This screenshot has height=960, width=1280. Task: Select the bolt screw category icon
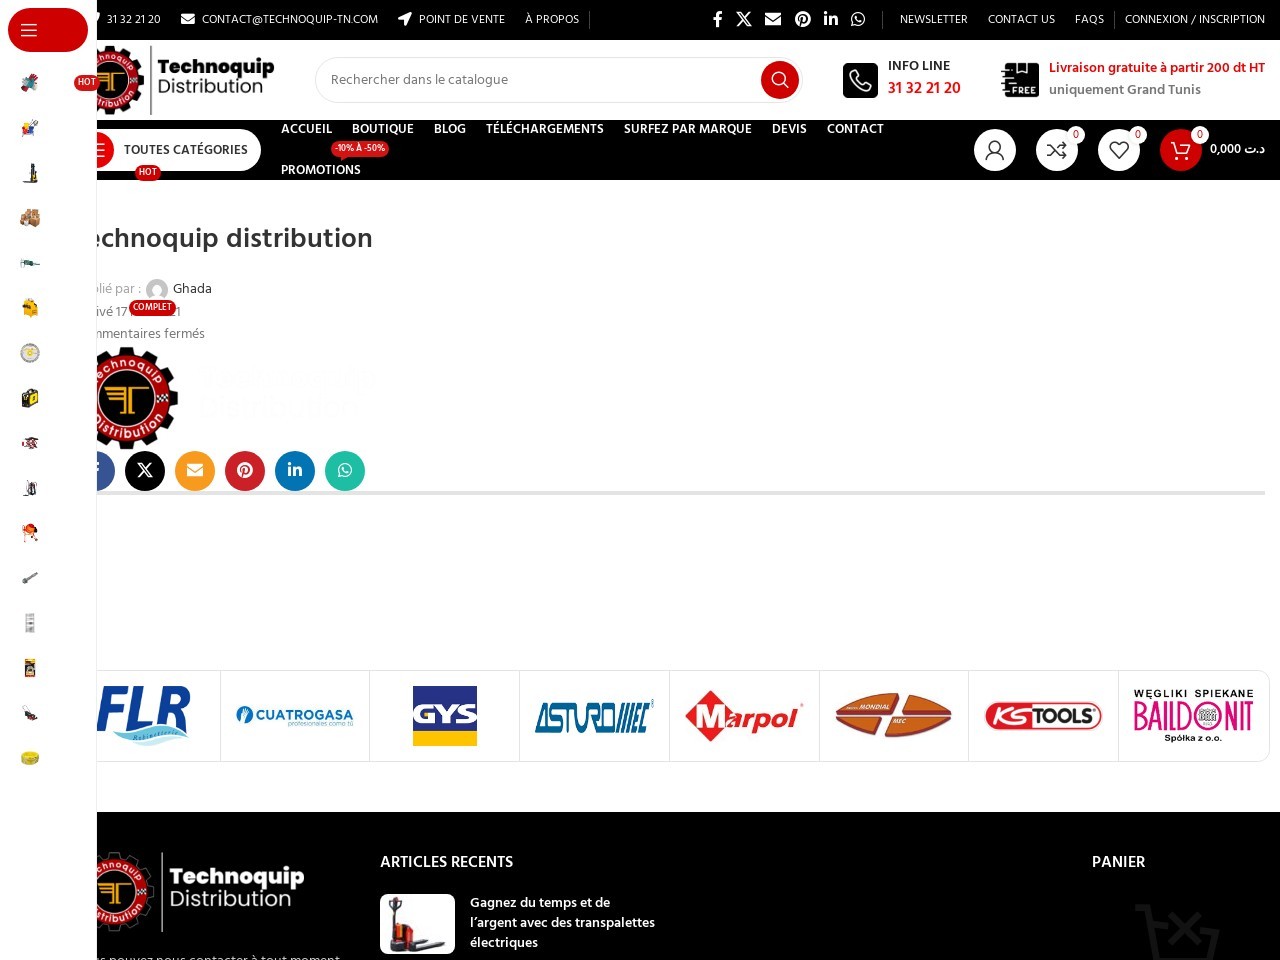pyautogui.click(x=30, y=578)
